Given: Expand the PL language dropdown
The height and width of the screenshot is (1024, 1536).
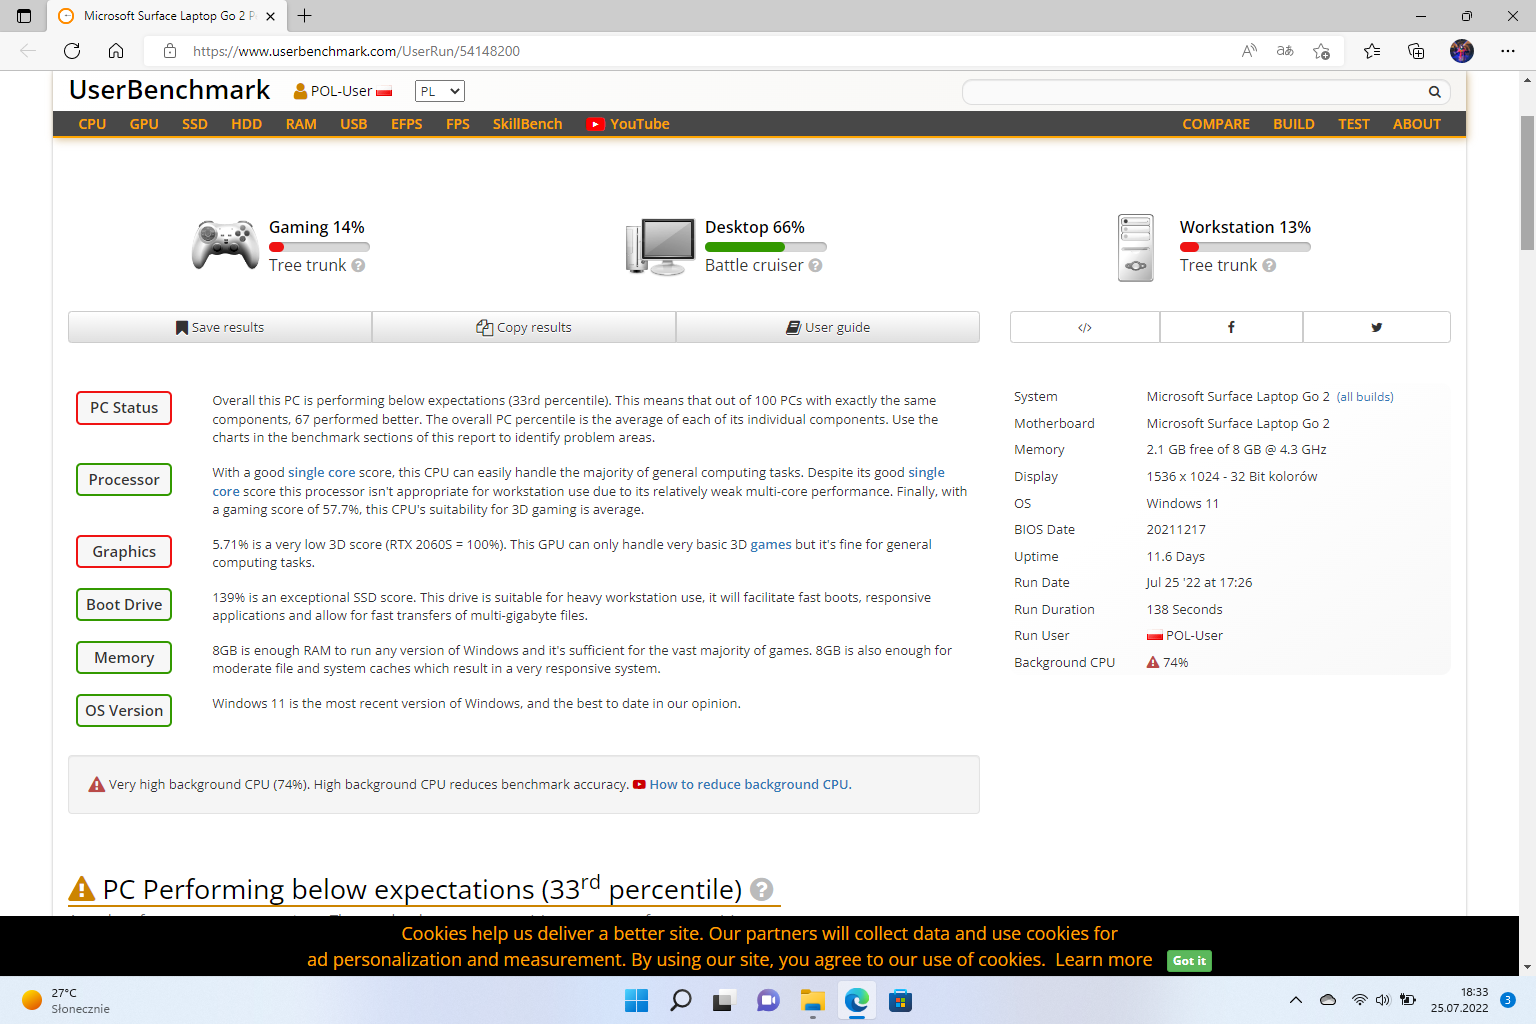Looking at the screenshot, I should (440, 91).
